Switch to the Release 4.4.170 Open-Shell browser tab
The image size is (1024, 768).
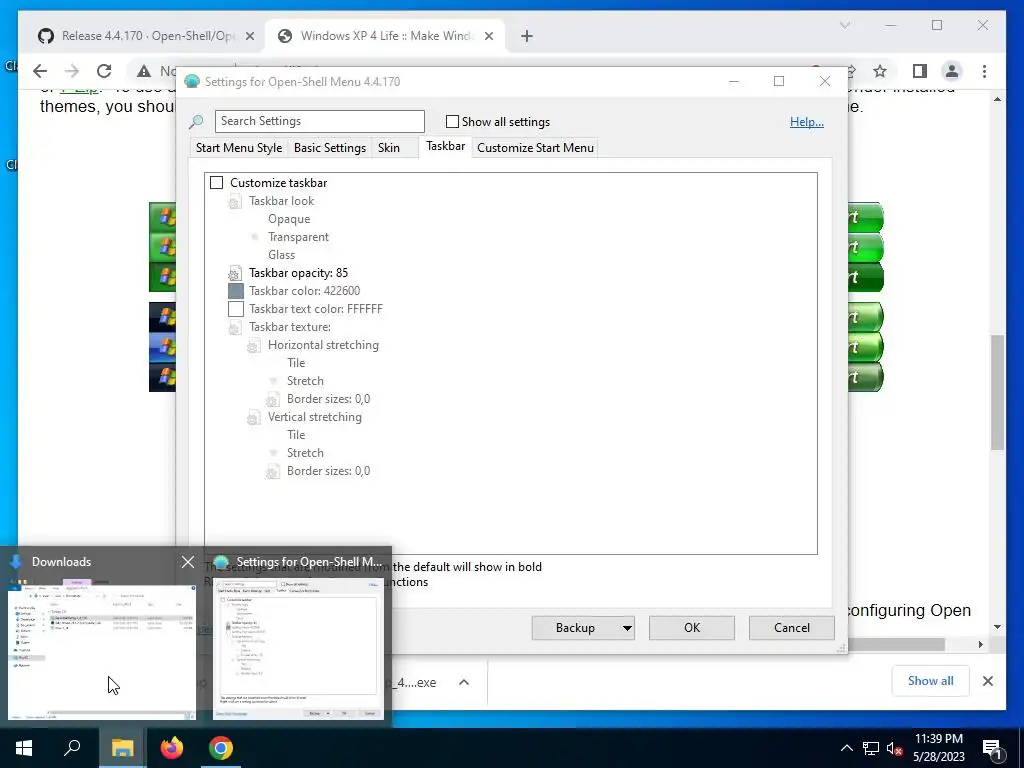tap(146, 36)
